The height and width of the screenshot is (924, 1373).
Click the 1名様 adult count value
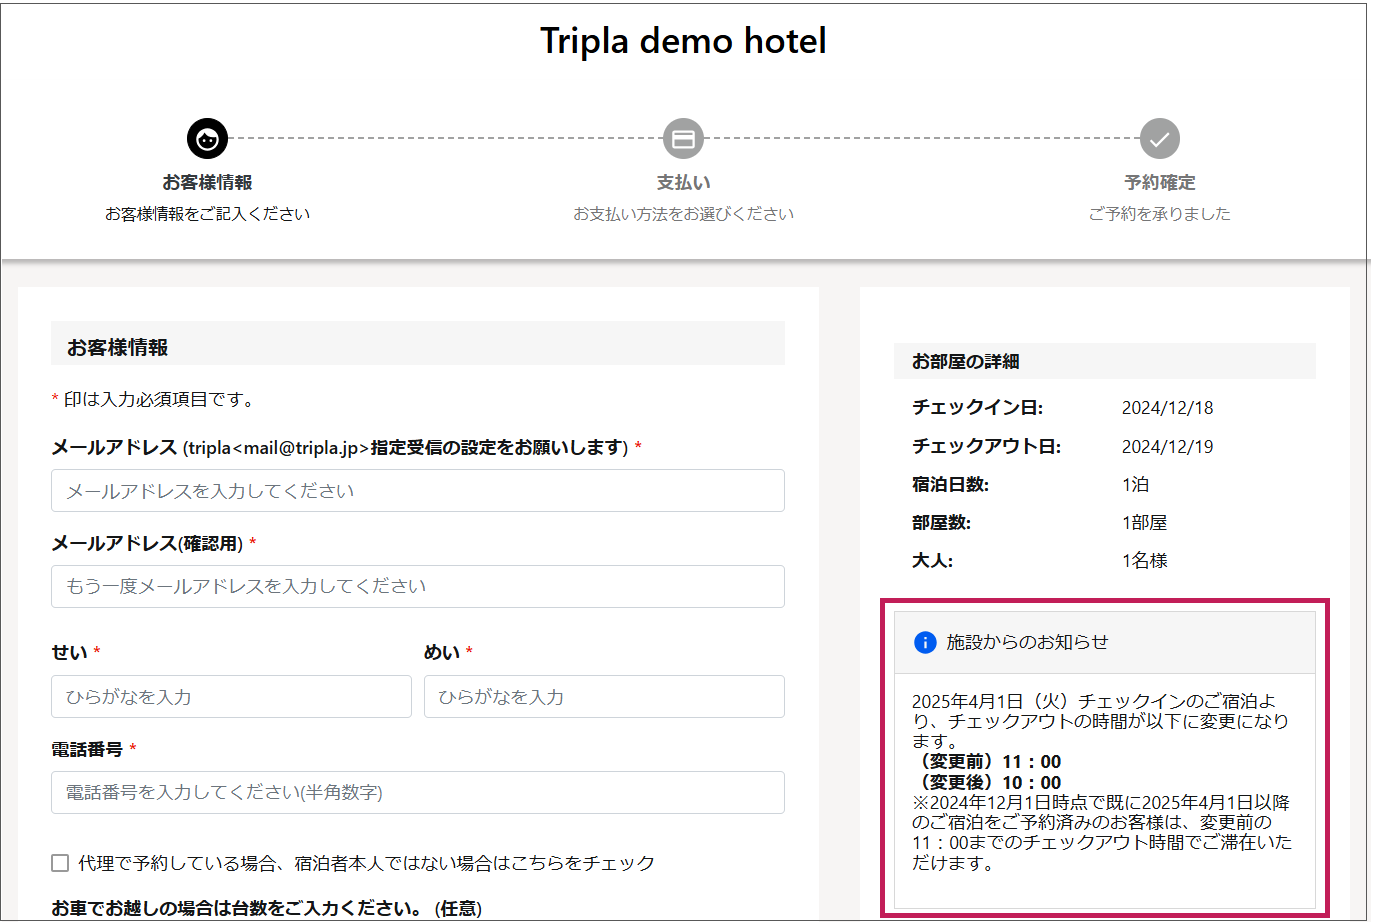point(1144,561)
